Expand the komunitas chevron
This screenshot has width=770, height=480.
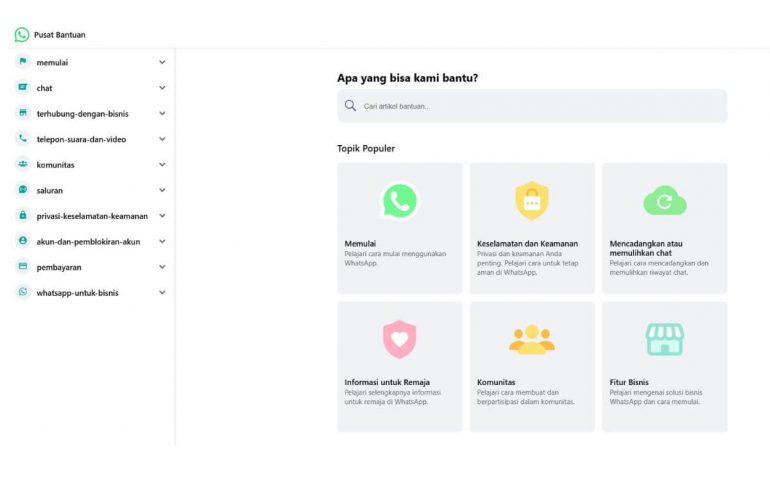pyautogui.click(x=162, y=165)
